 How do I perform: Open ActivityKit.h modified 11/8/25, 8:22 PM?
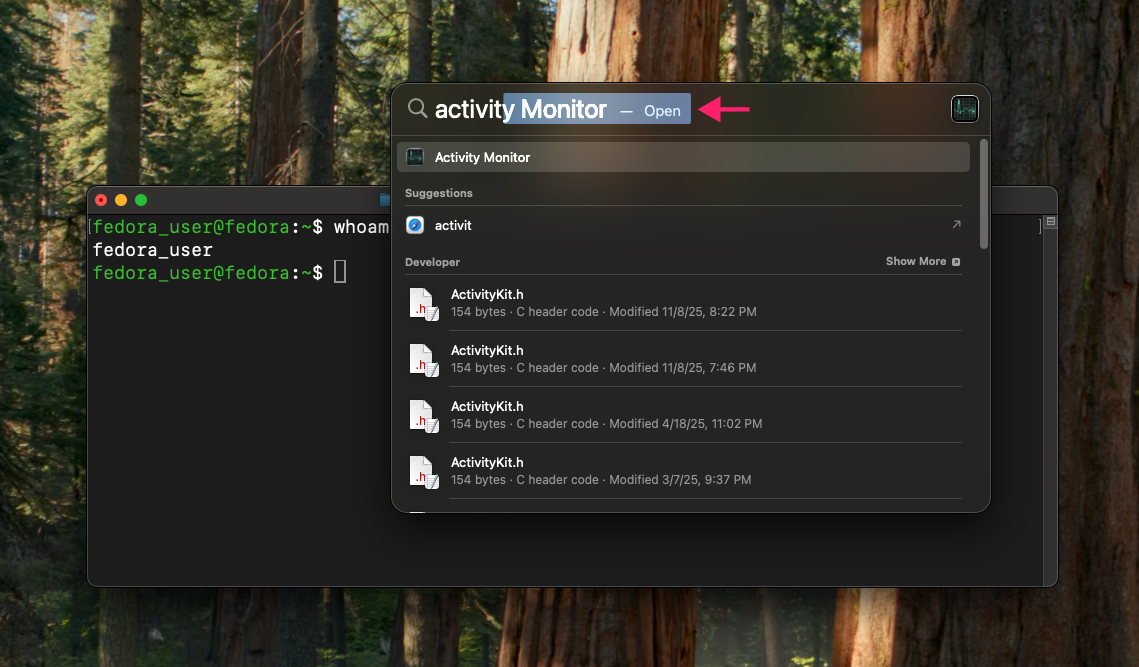coord(683,303)
